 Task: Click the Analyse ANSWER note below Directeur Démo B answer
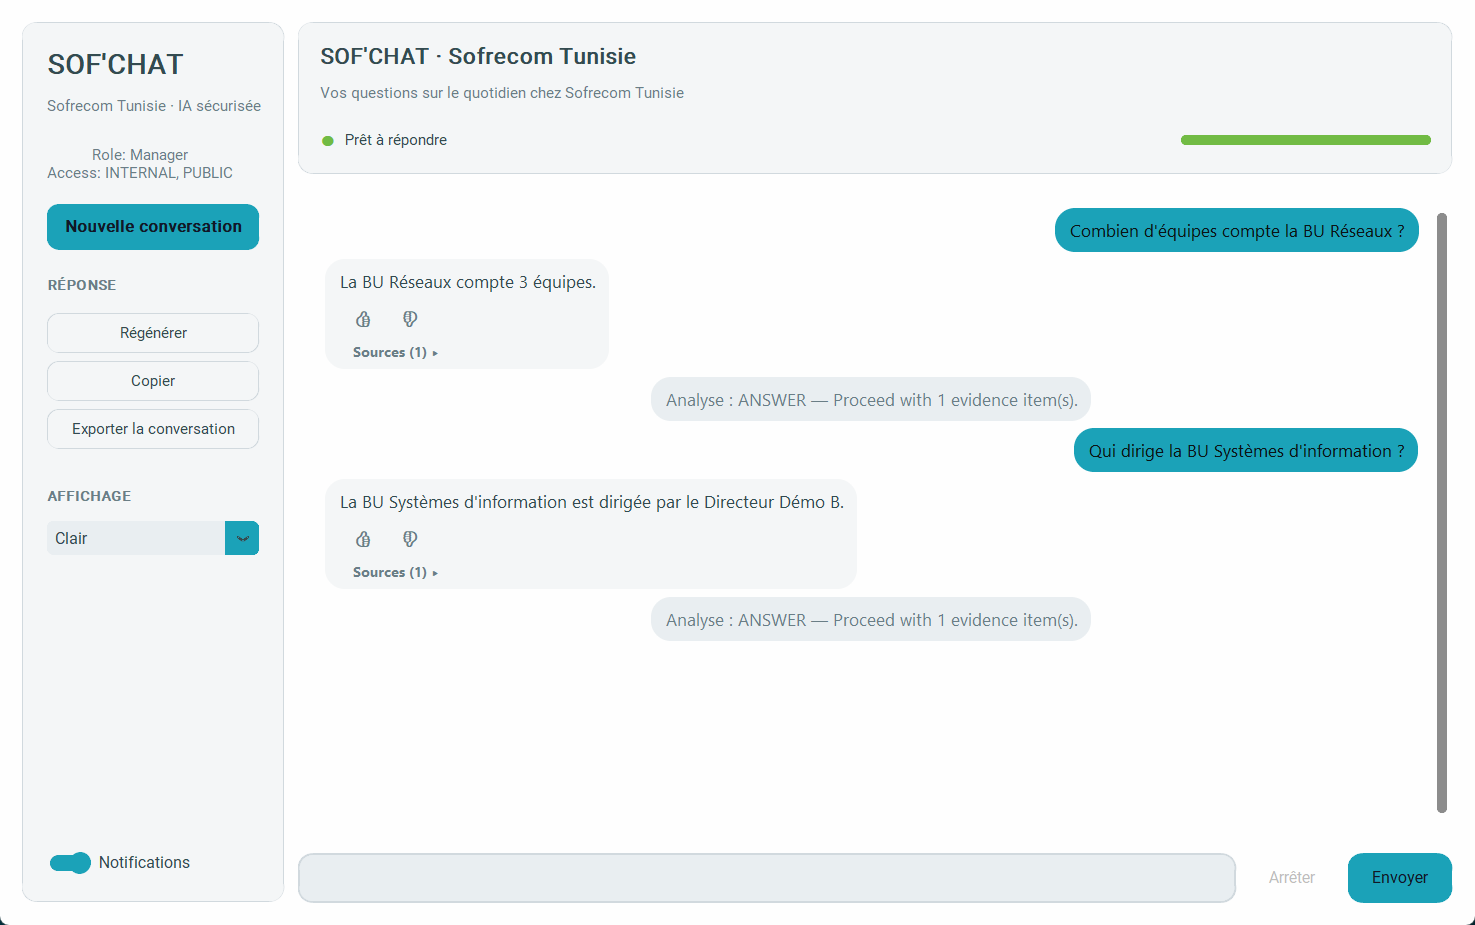tap(871, 620)
